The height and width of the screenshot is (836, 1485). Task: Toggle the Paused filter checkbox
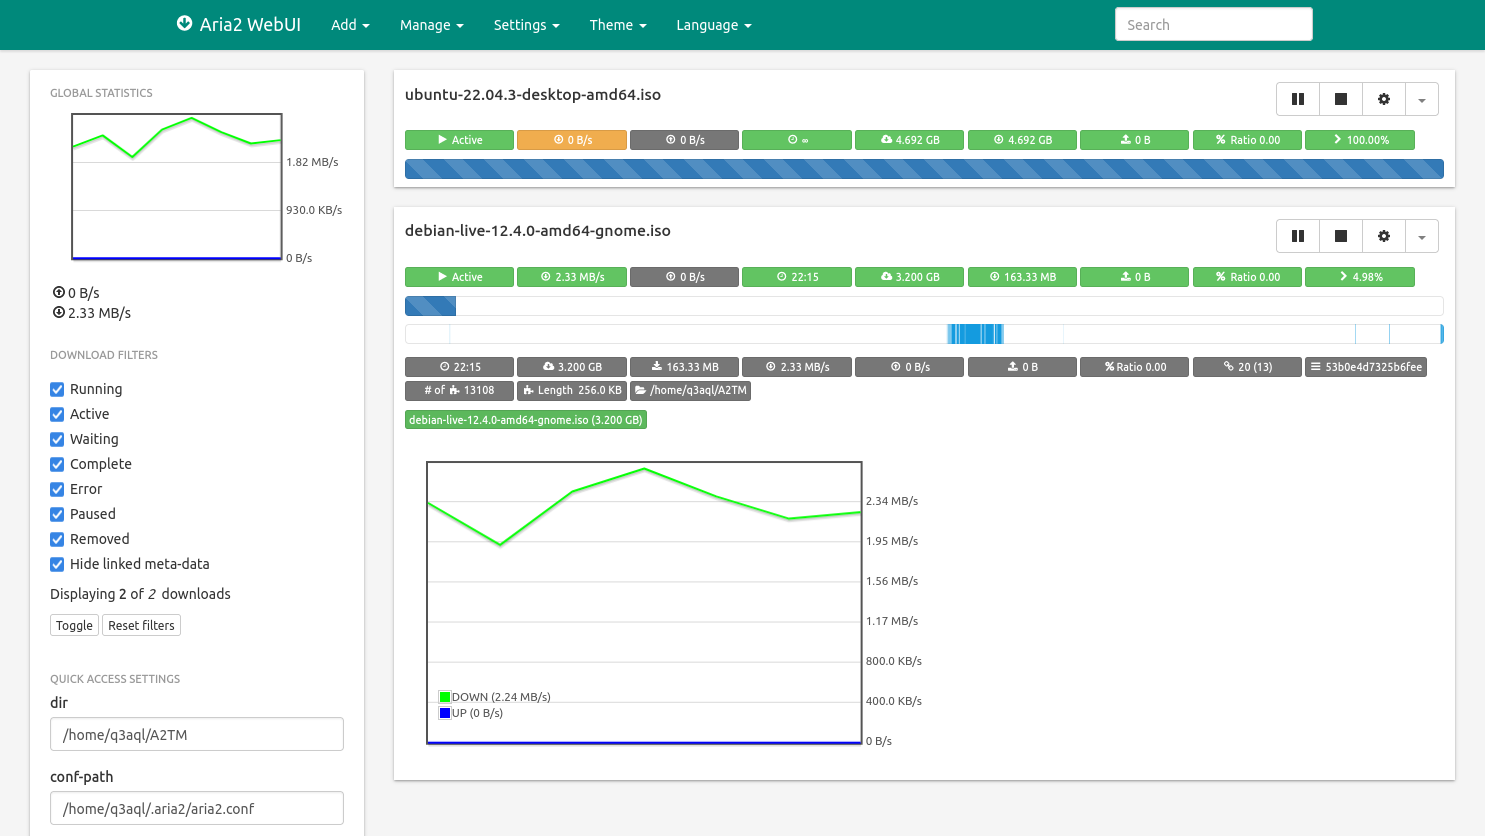(x=57, y=514)
